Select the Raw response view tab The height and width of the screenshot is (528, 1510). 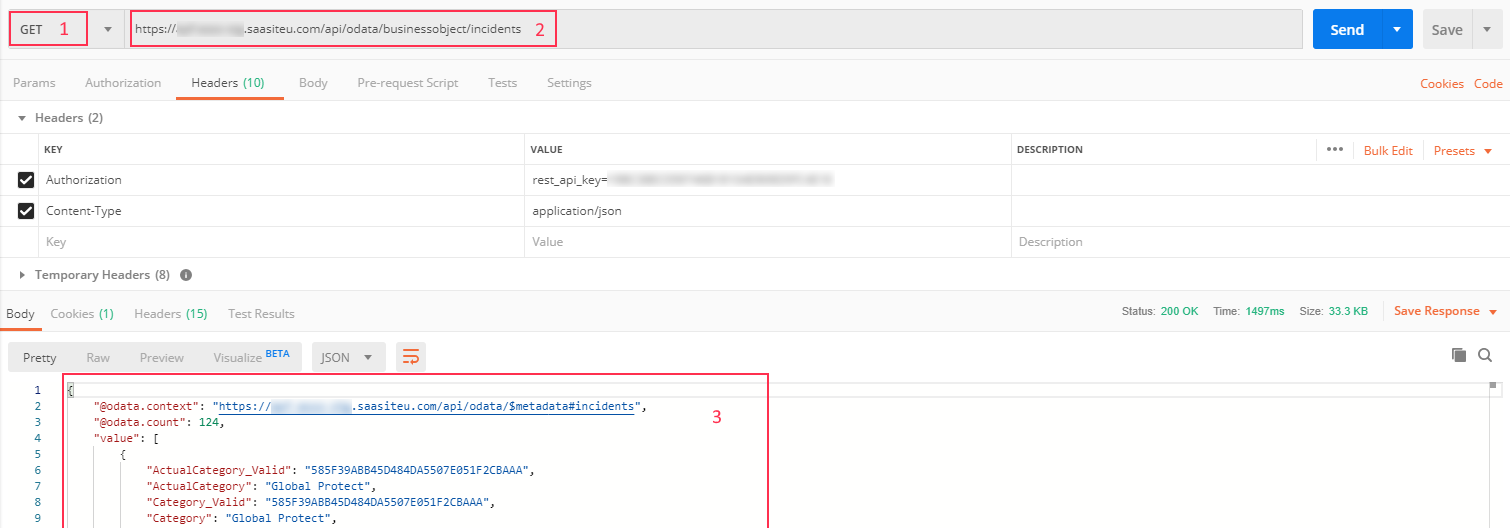pos(98,357)
